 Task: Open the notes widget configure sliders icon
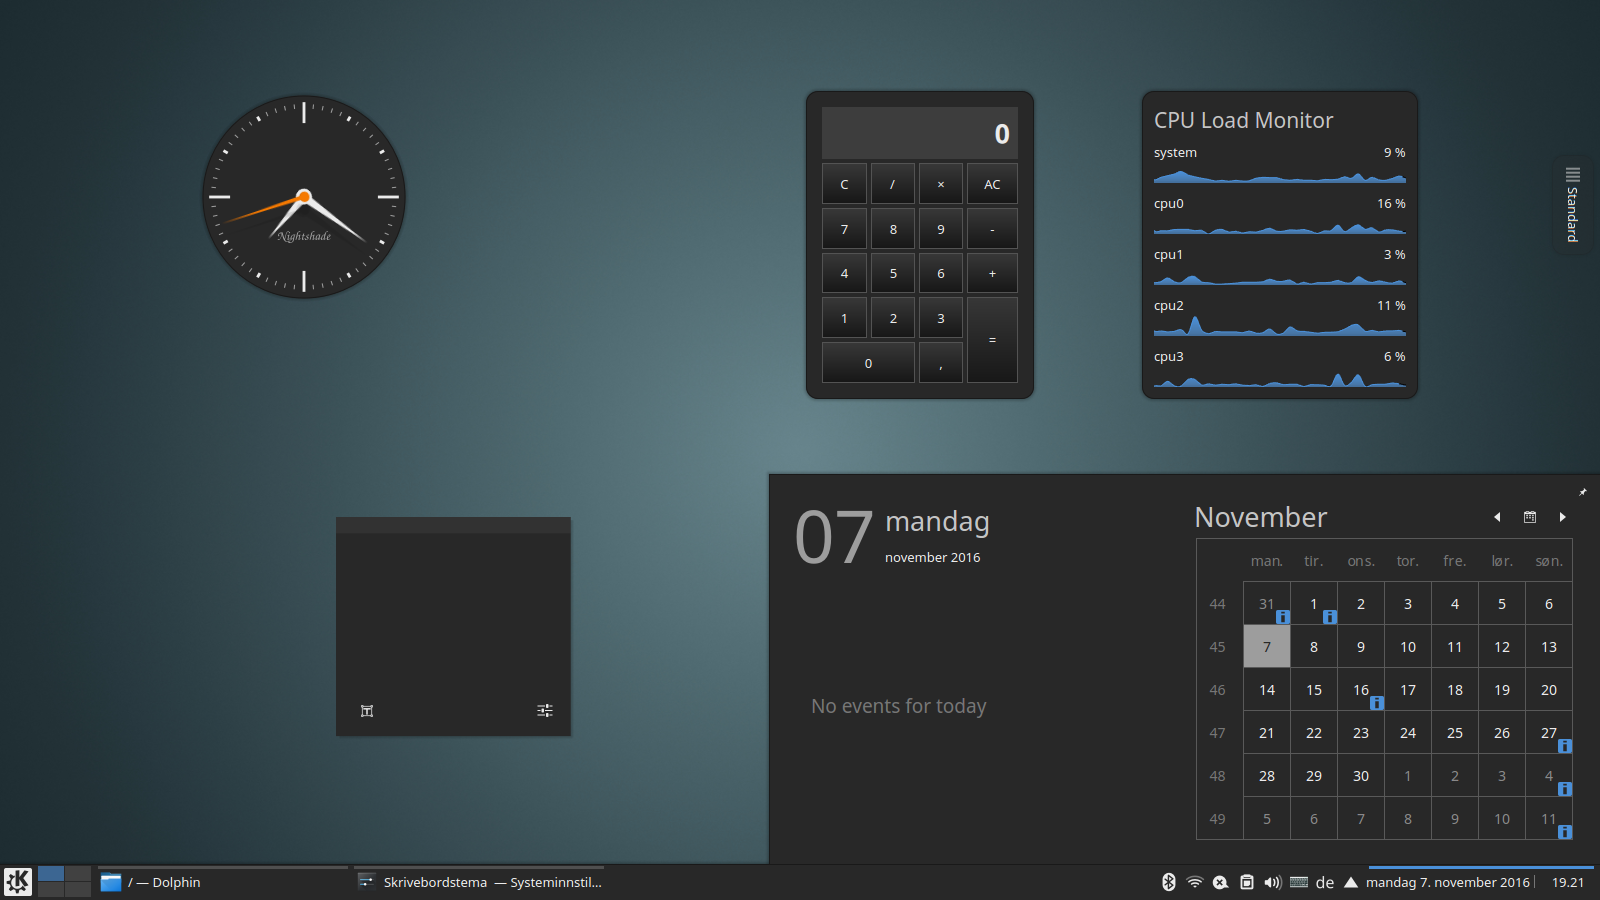point(545,711)
